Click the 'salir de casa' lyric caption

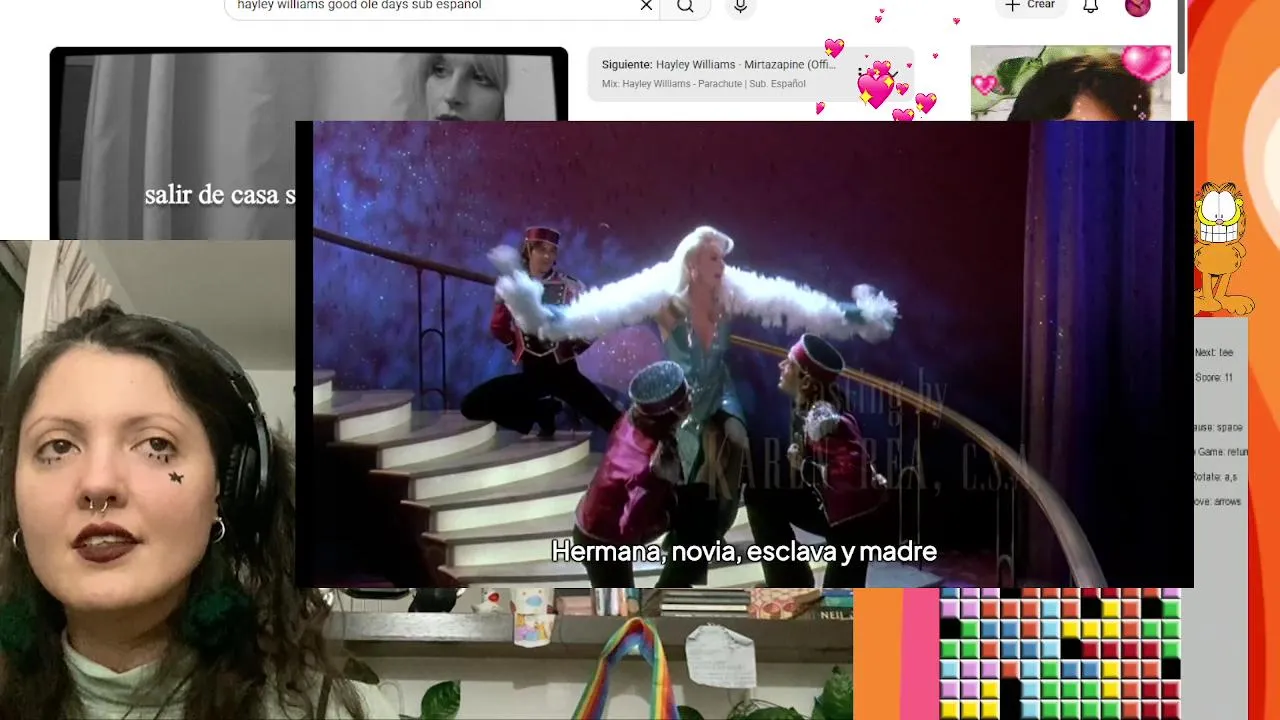tap(220, 195)
